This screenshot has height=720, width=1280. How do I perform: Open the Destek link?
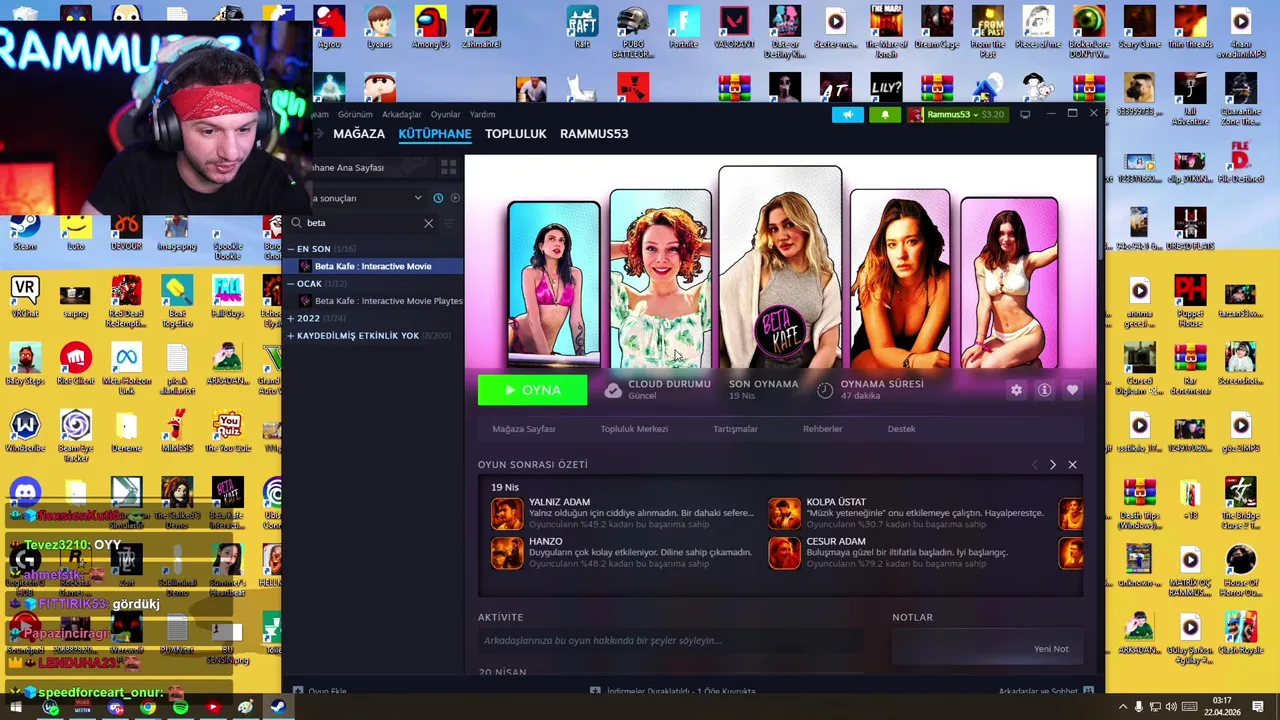coord(901,429)
